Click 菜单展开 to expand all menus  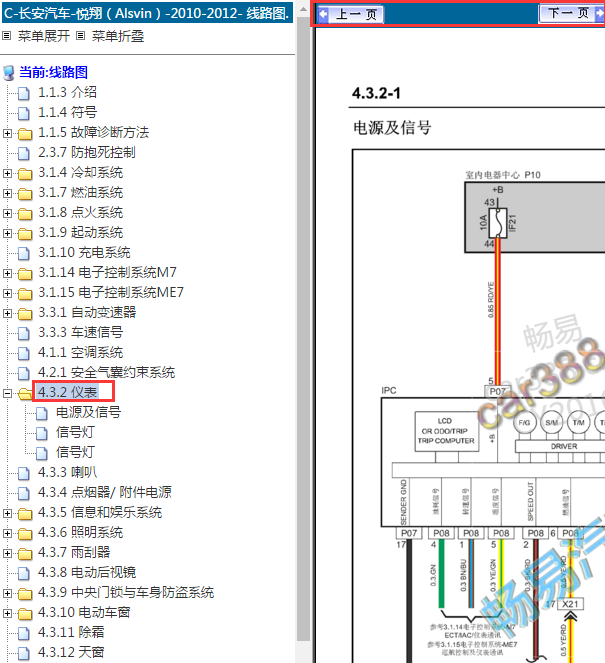(44, 36)
